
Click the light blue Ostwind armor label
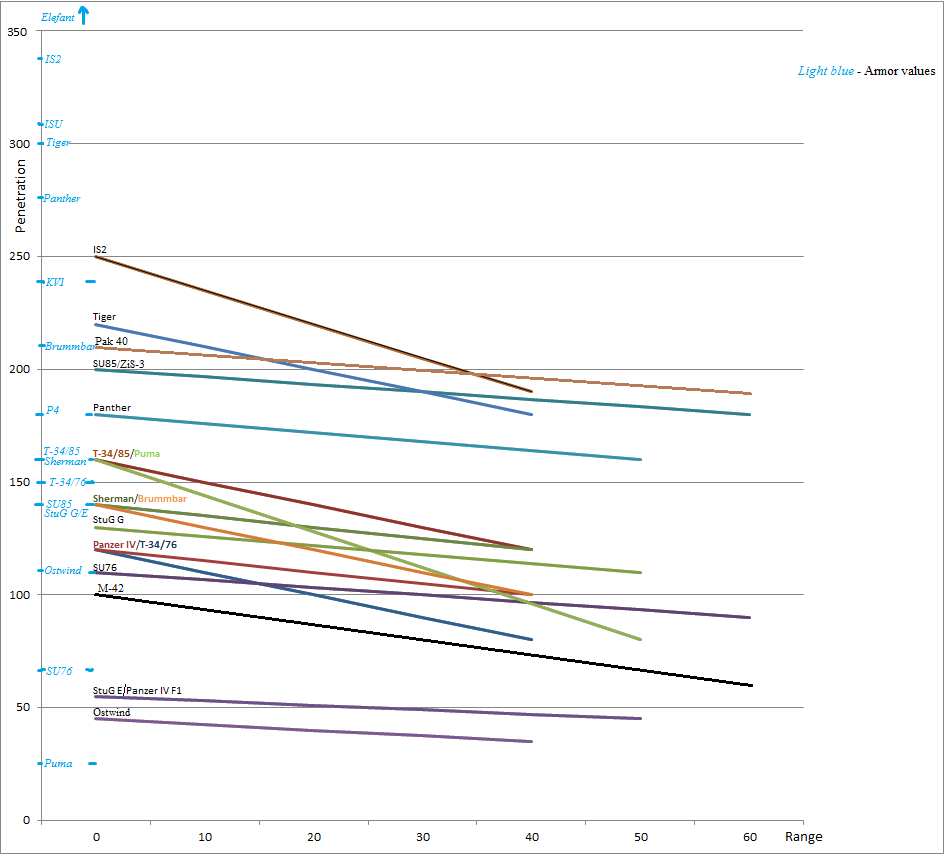pyautogui.click(x=62, y=570)
